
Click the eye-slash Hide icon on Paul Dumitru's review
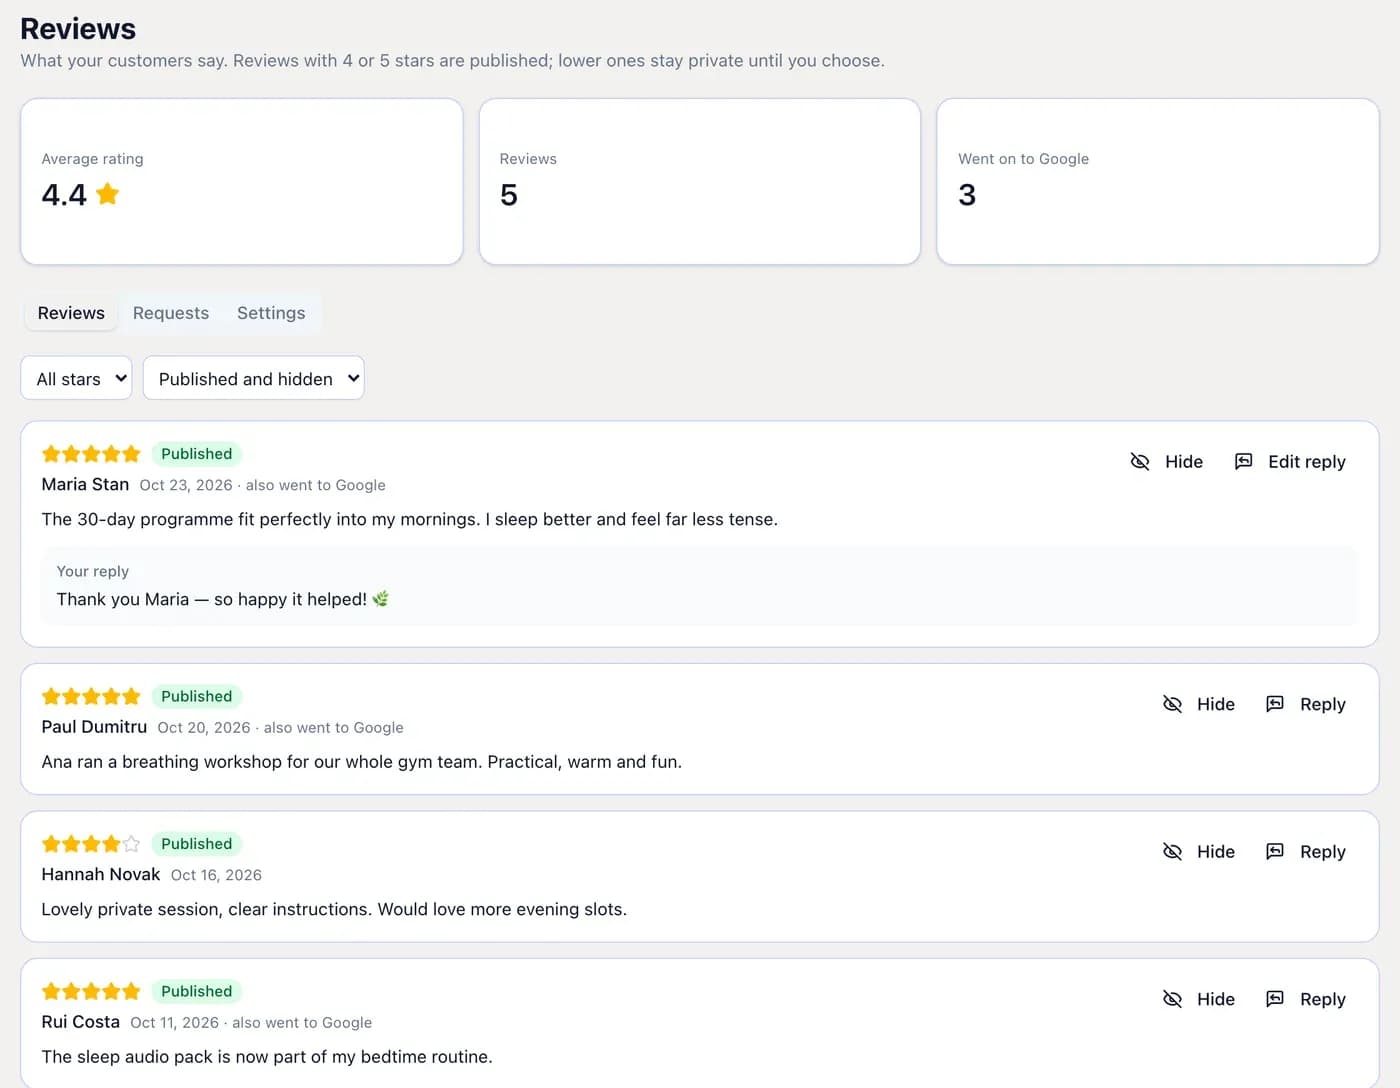coord(1172,704)
